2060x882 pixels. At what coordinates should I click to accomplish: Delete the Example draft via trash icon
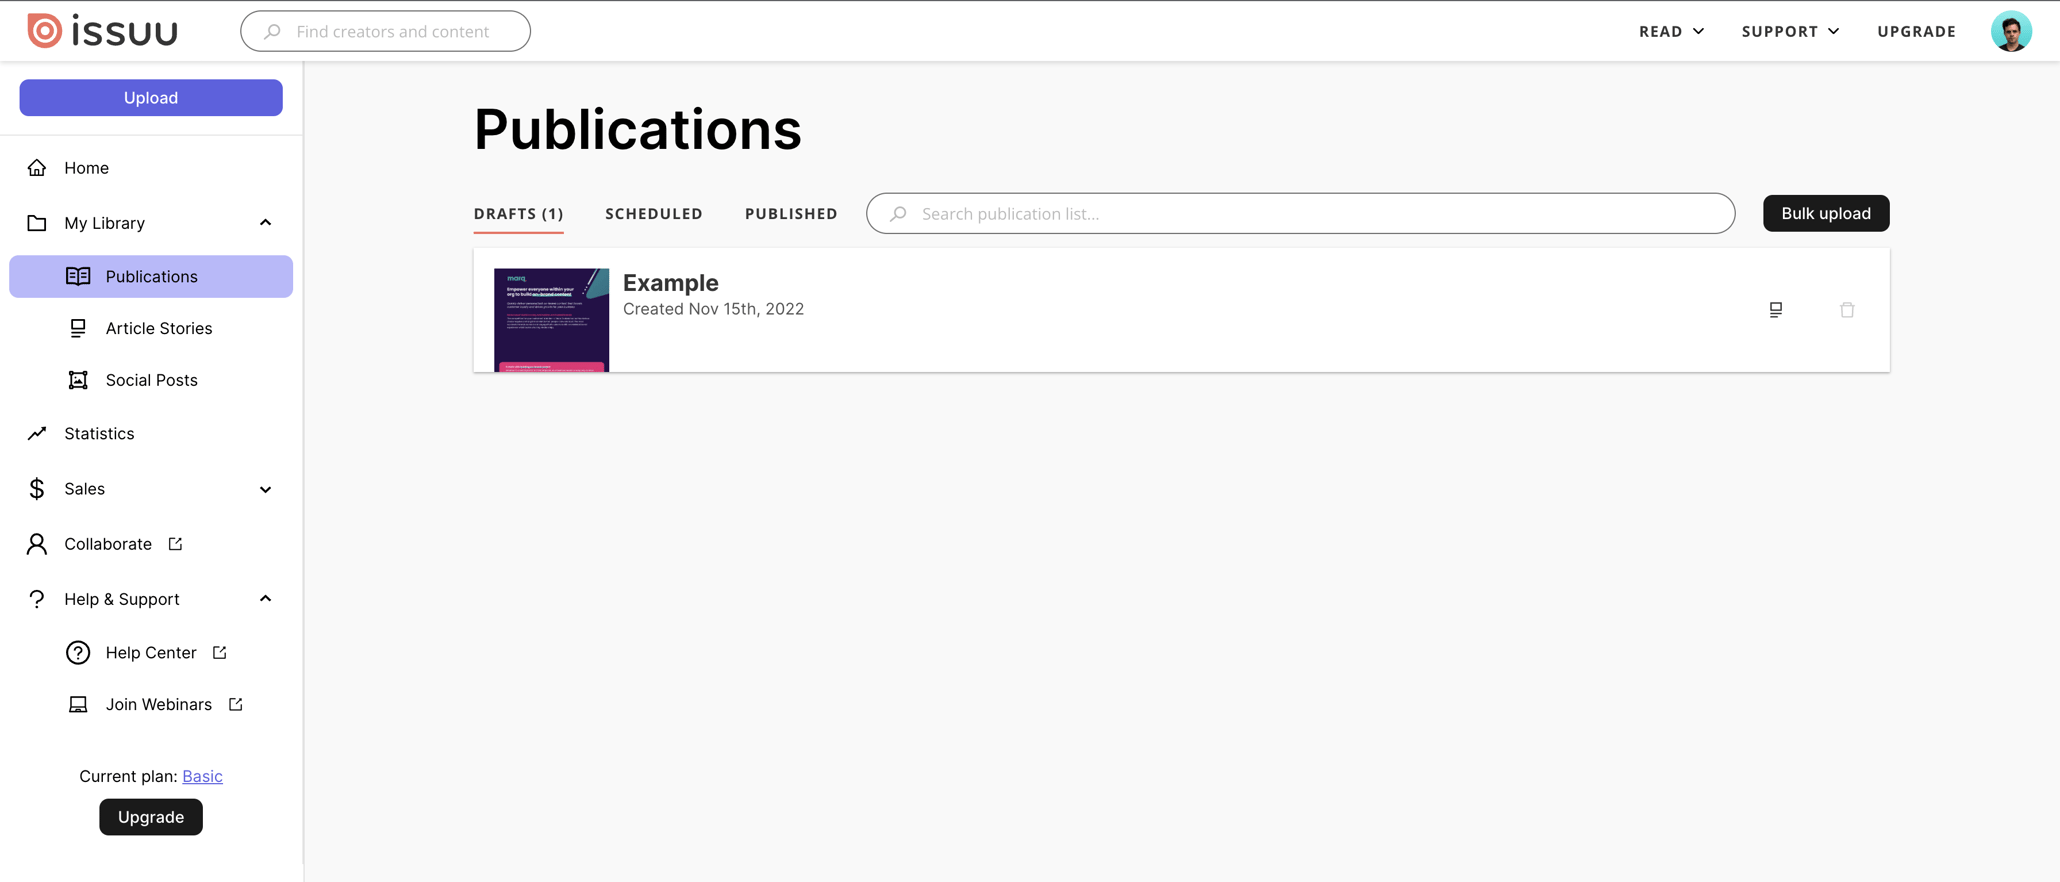(1846, 310)
